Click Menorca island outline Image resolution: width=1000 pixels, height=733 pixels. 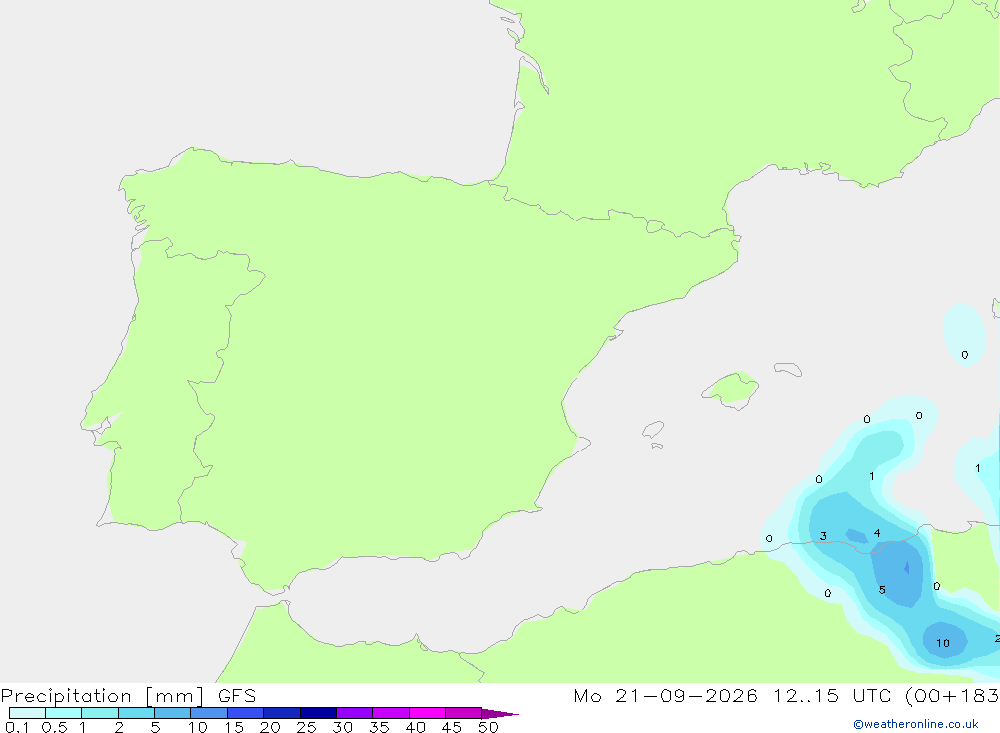[x=788, y=369]
